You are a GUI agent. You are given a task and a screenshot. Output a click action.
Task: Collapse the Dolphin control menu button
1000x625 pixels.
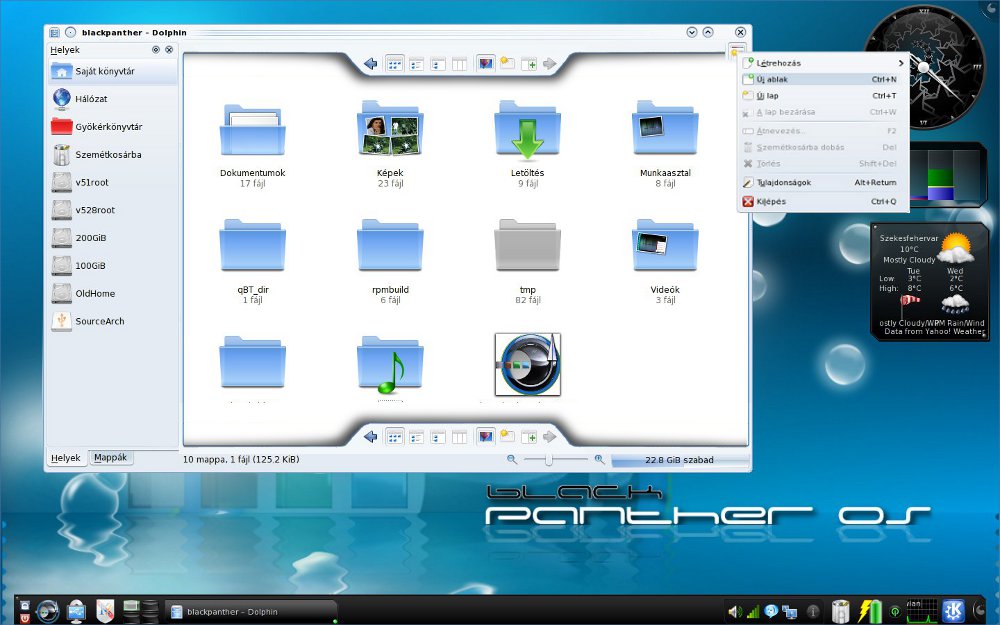tap(737, 50)
